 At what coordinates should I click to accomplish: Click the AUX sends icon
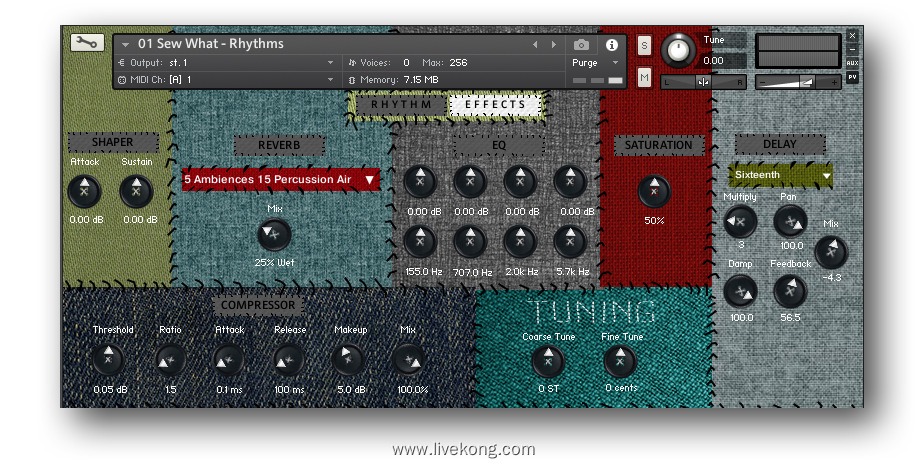[x=852, y=63]
